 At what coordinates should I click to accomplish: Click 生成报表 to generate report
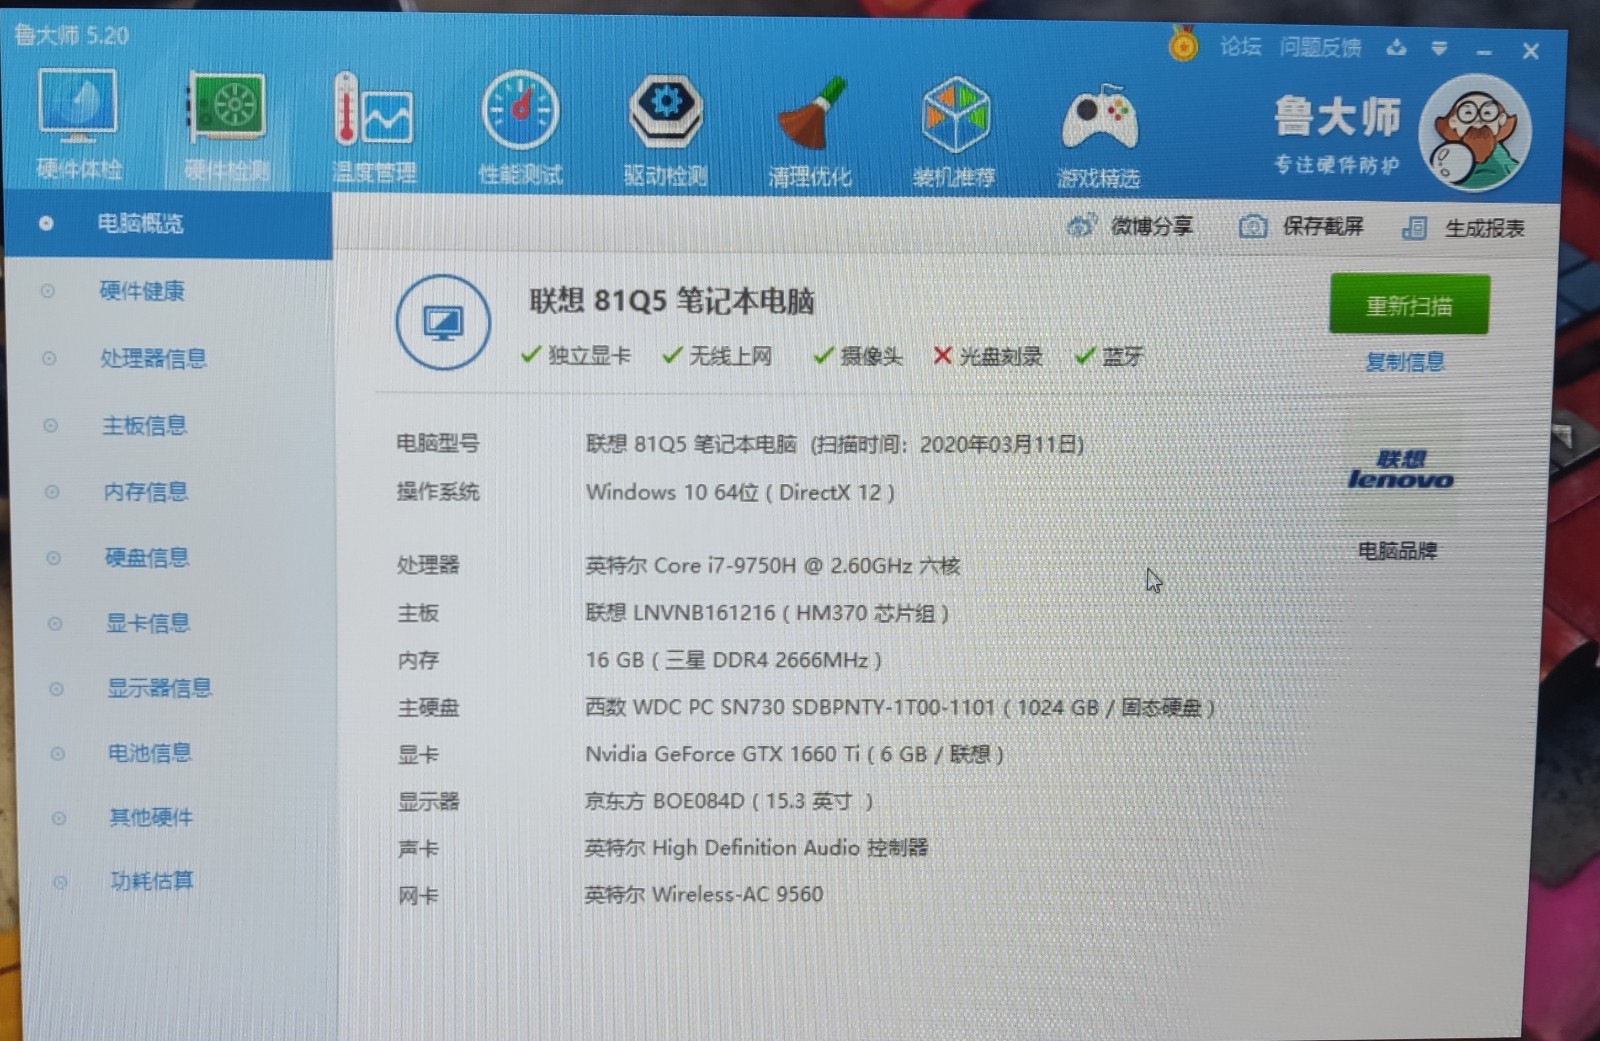[x=1463, y=228]
